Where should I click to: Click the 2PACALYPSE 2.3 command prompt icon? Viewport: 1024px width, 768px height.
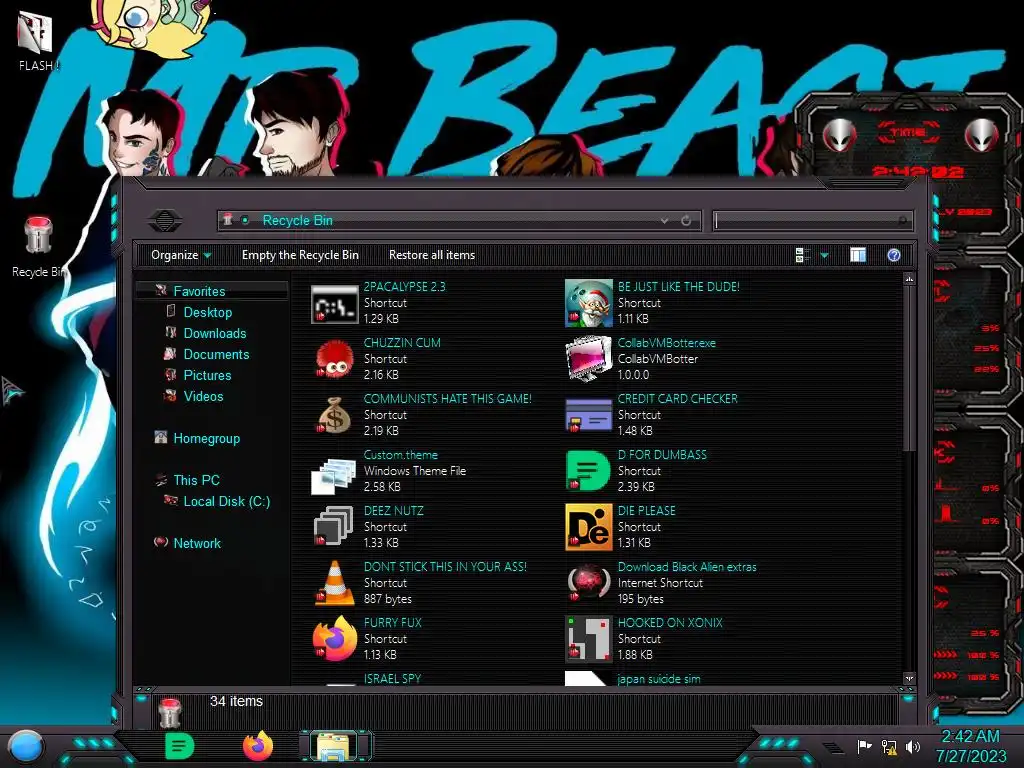334,304
